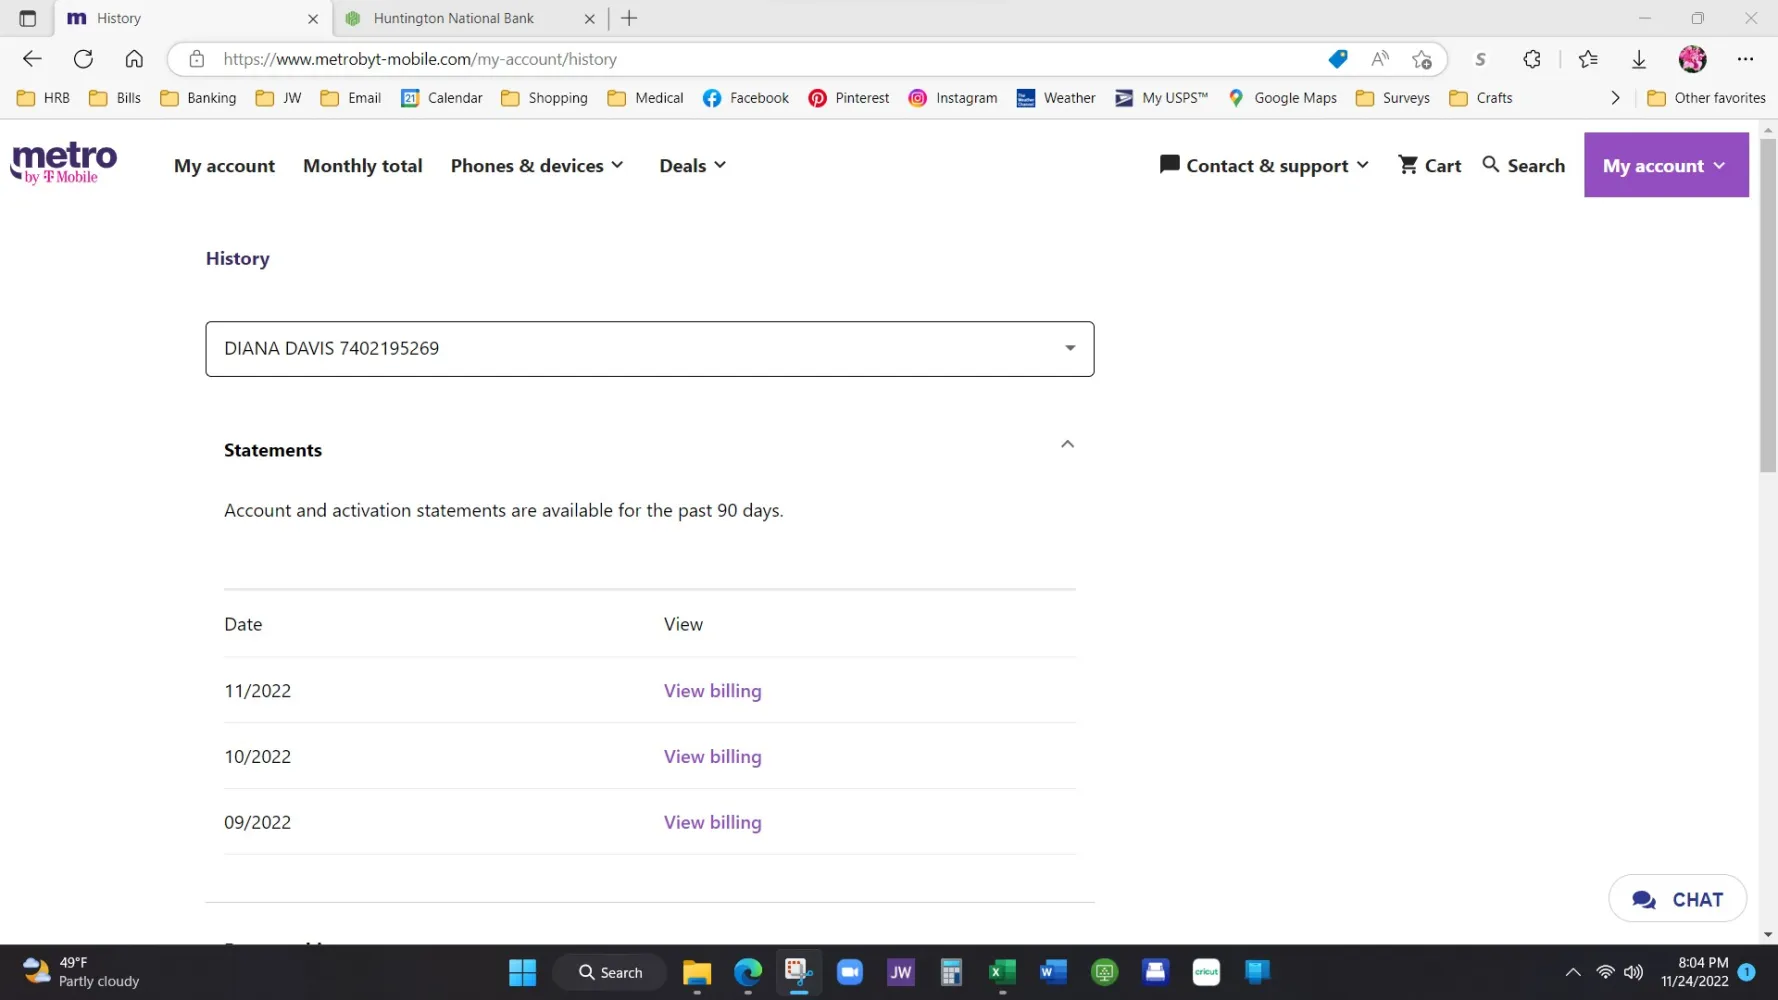The width and height of the screenshot is (1778, 1000).
Task: Click the purple My account button
Action: [x=1665, y=166]
